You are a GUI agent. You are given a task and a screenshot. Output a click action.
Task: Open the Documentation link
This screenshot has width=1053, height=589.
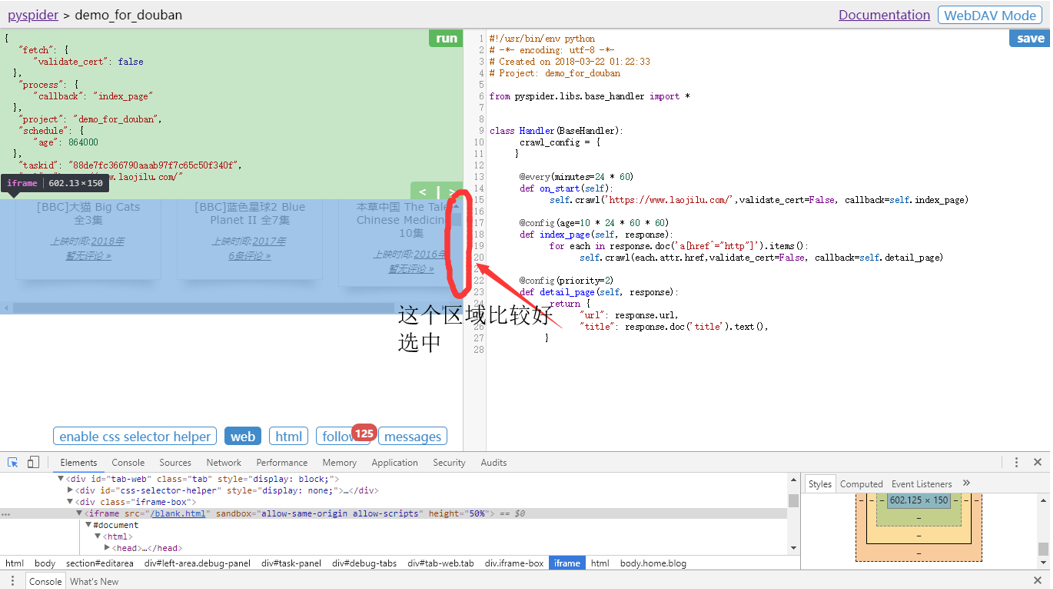pyautogui.click(x=883, y=15)
